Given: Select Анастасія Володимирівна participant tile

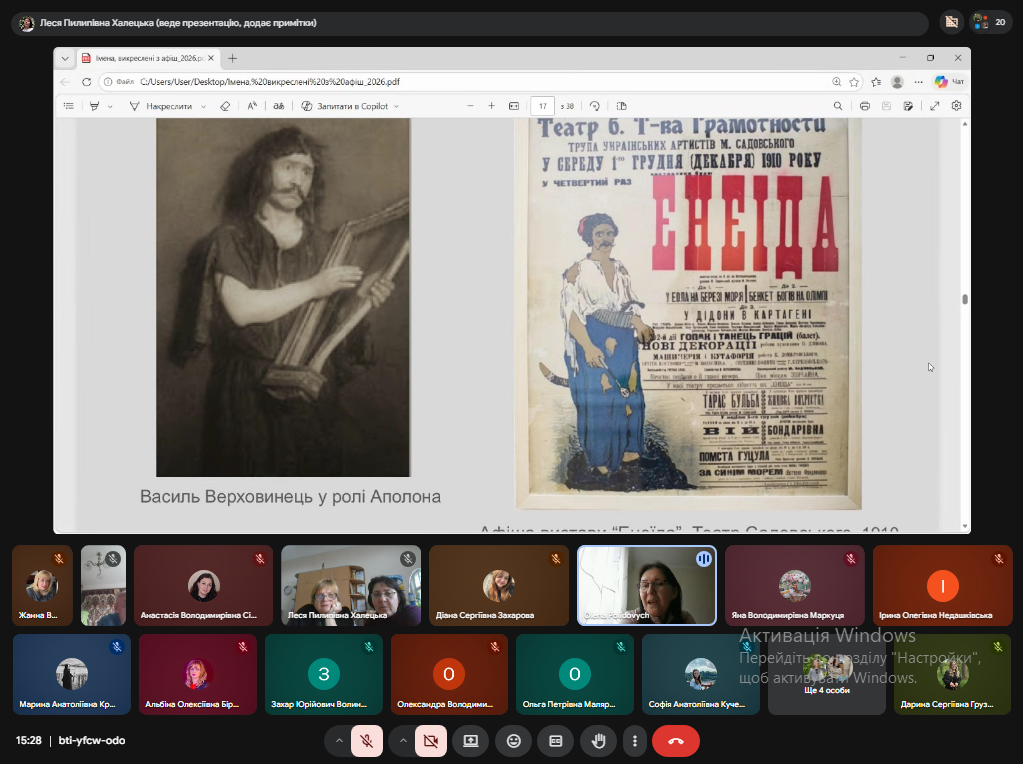Looking at the screenshot, I should point(204,585).
